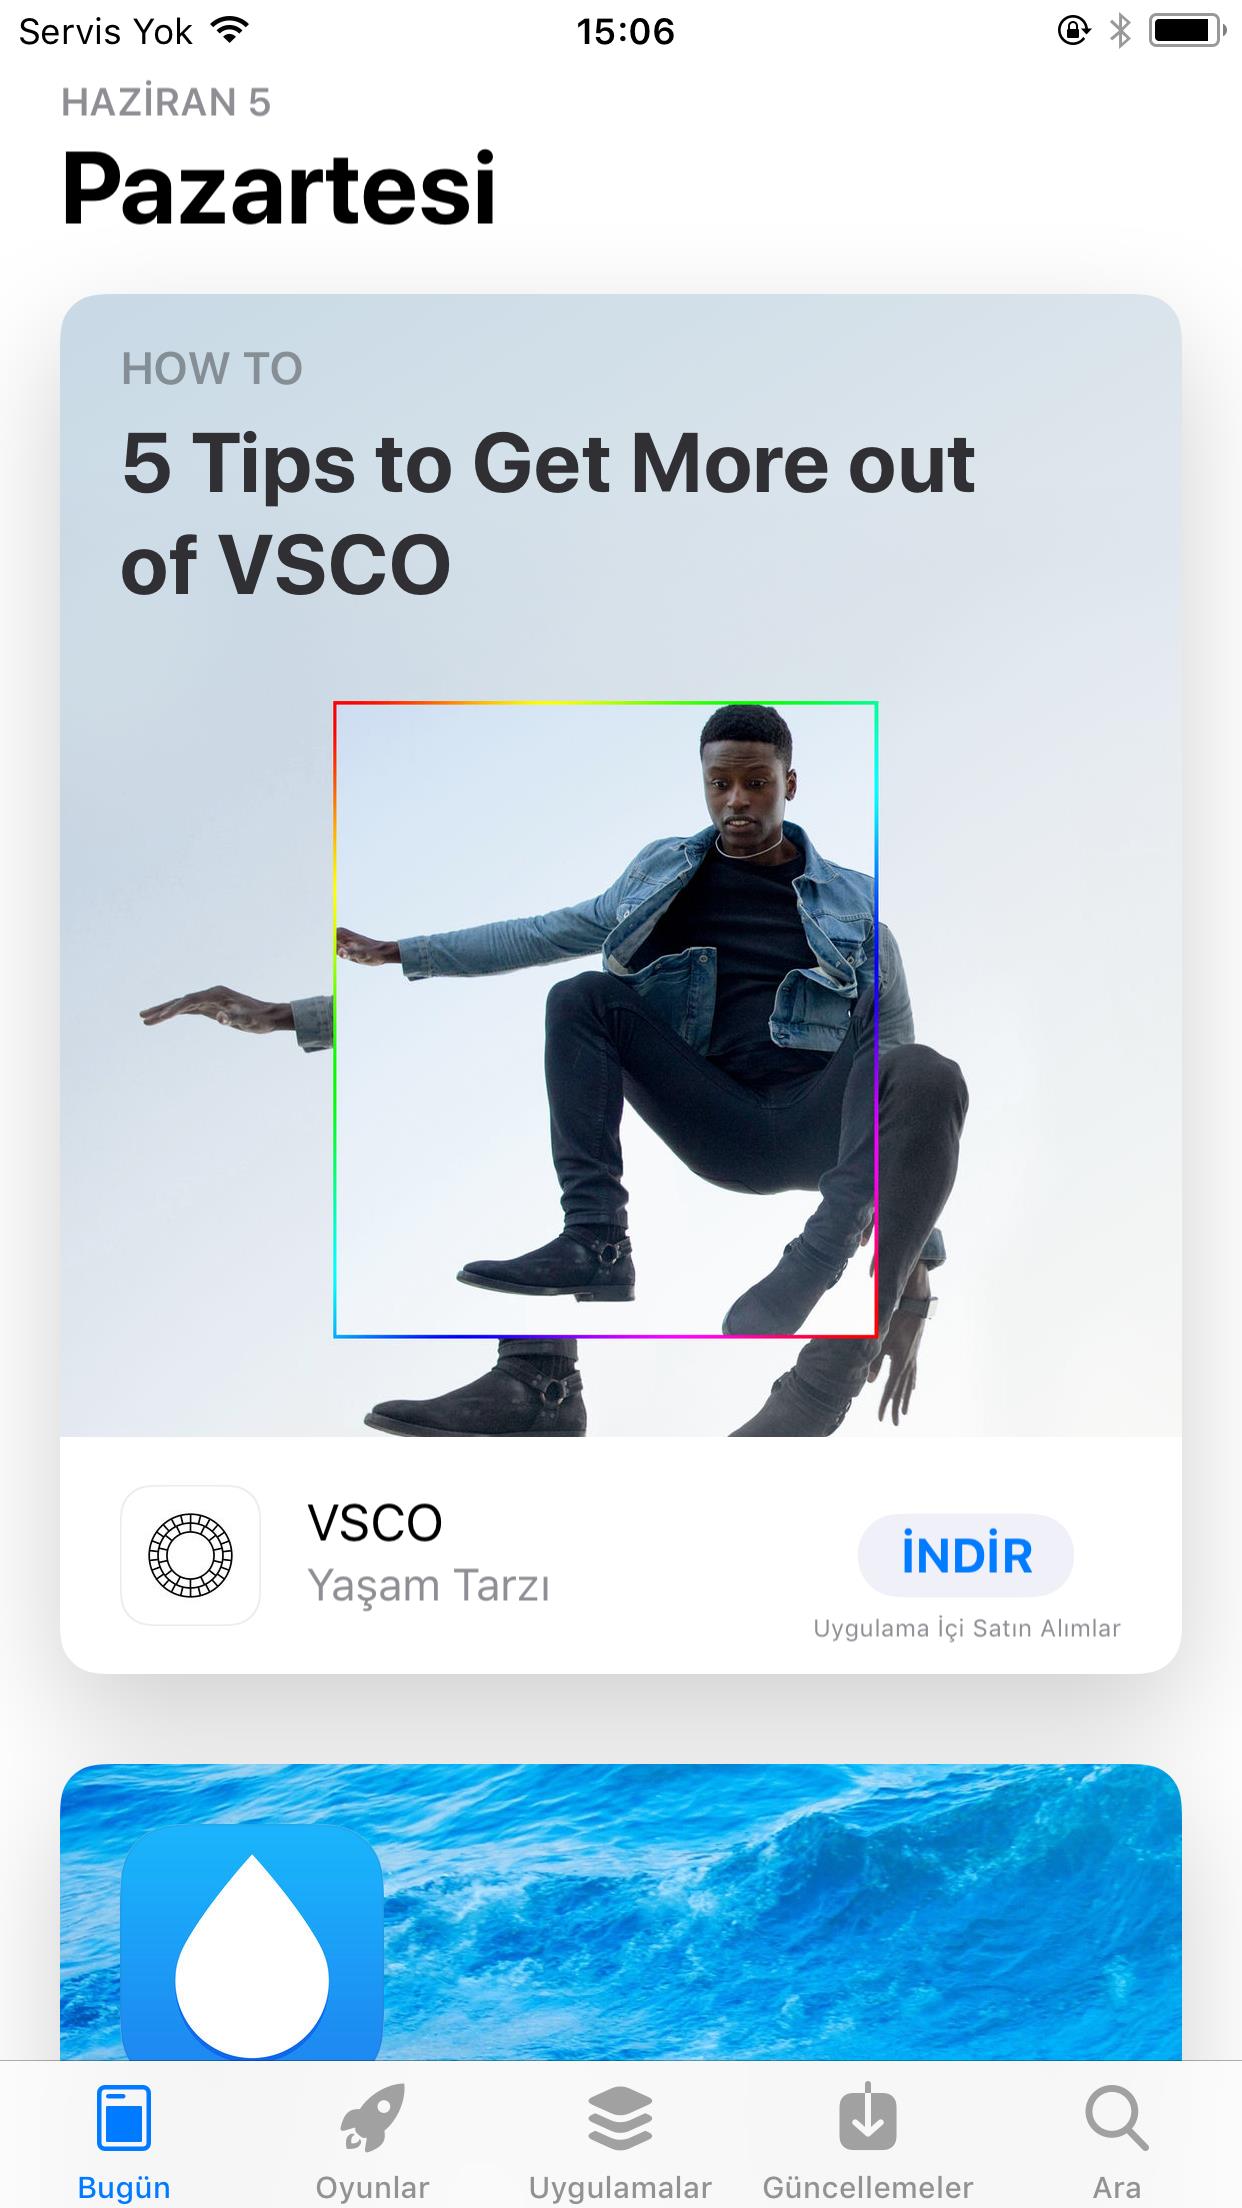
Task: Tap the Bluetooth status icon
Action: [x=1120, y=31]
